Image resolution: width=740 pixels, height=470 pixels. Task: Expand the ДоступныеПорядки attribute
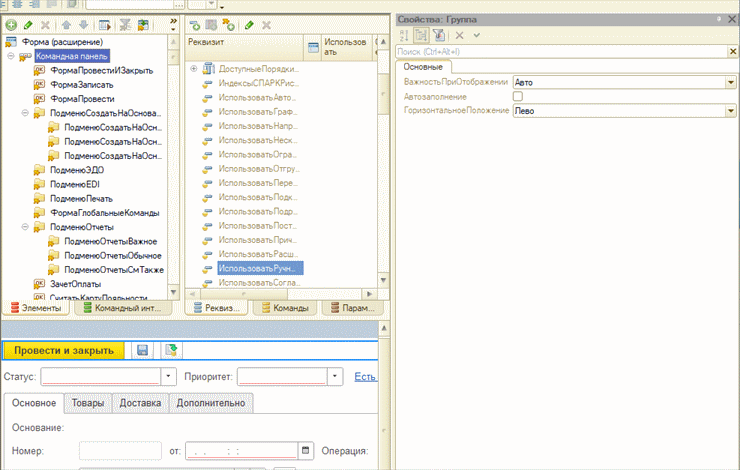193,69
